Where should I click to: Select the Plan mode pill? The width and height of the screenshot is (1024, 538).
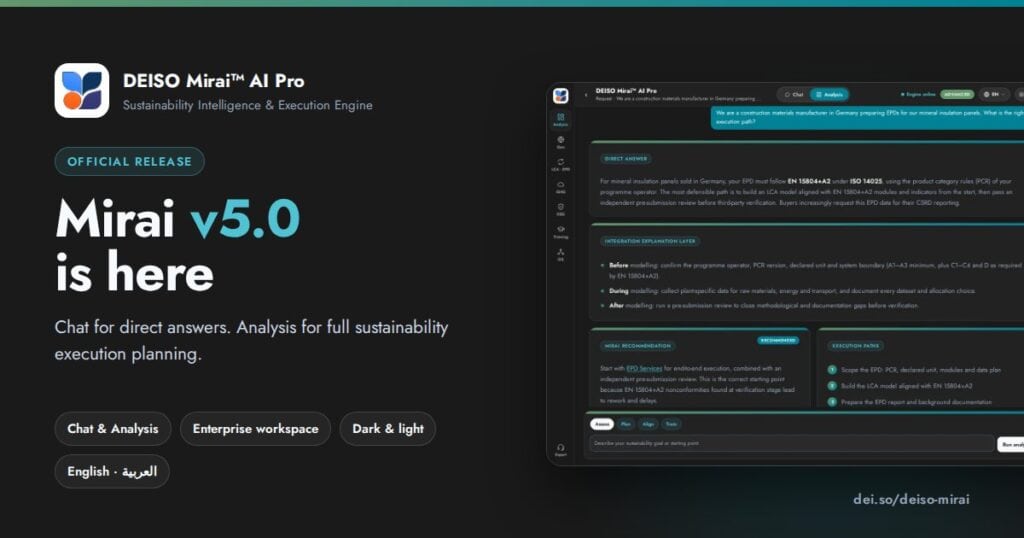click(626, 424)
